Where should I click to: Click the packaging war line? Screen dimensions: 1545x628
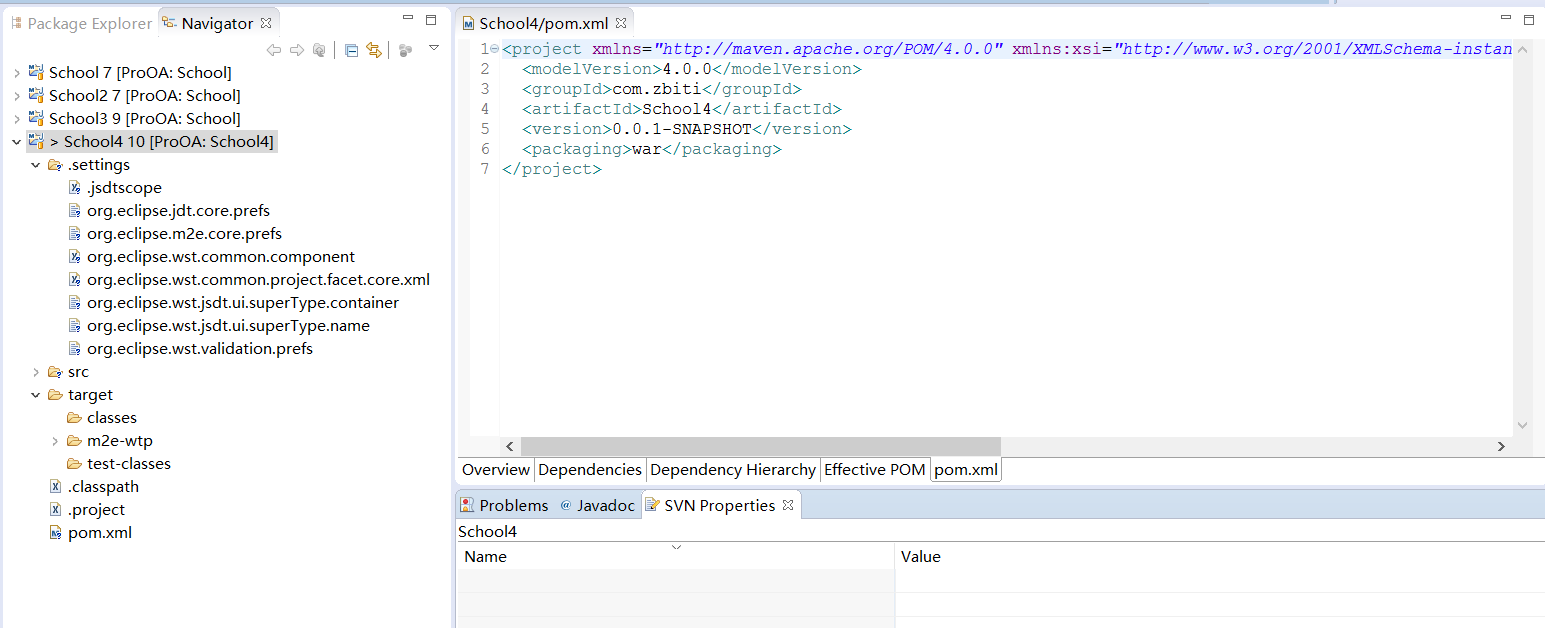point(651,149)
